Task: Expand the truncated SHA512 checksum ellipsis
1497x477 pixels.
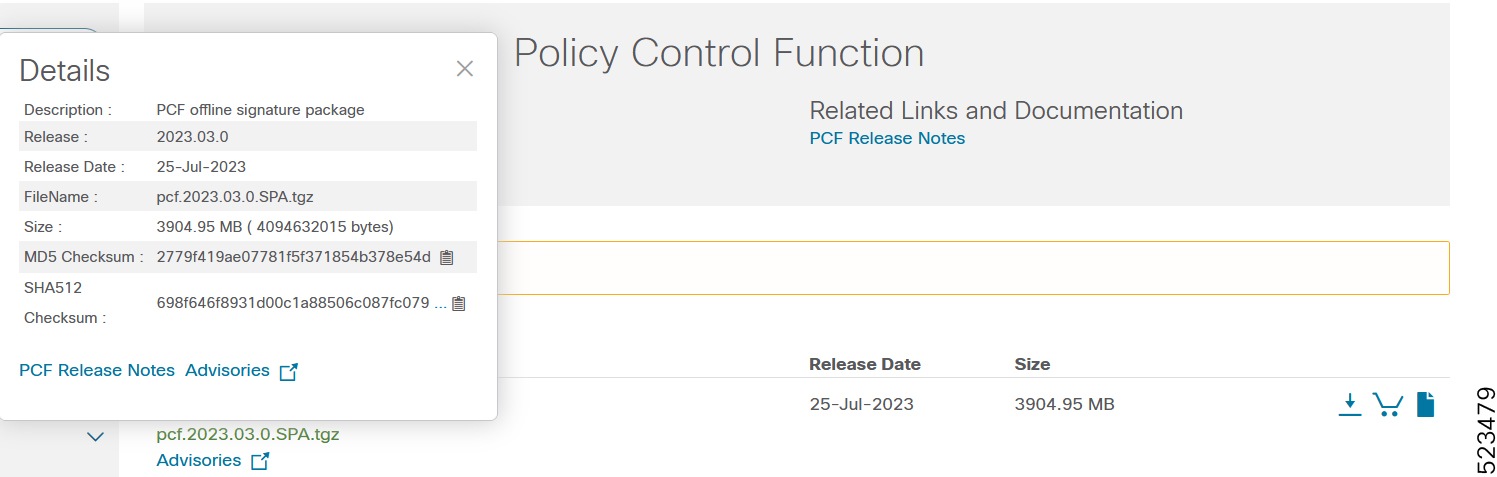Action: click(440, 303)
